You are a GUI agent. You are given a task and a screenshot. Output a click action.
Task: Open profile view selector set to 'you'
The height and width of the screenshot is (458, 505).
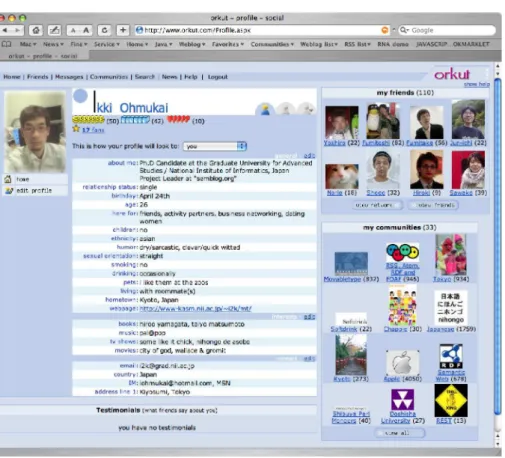(x=215, y=146)
